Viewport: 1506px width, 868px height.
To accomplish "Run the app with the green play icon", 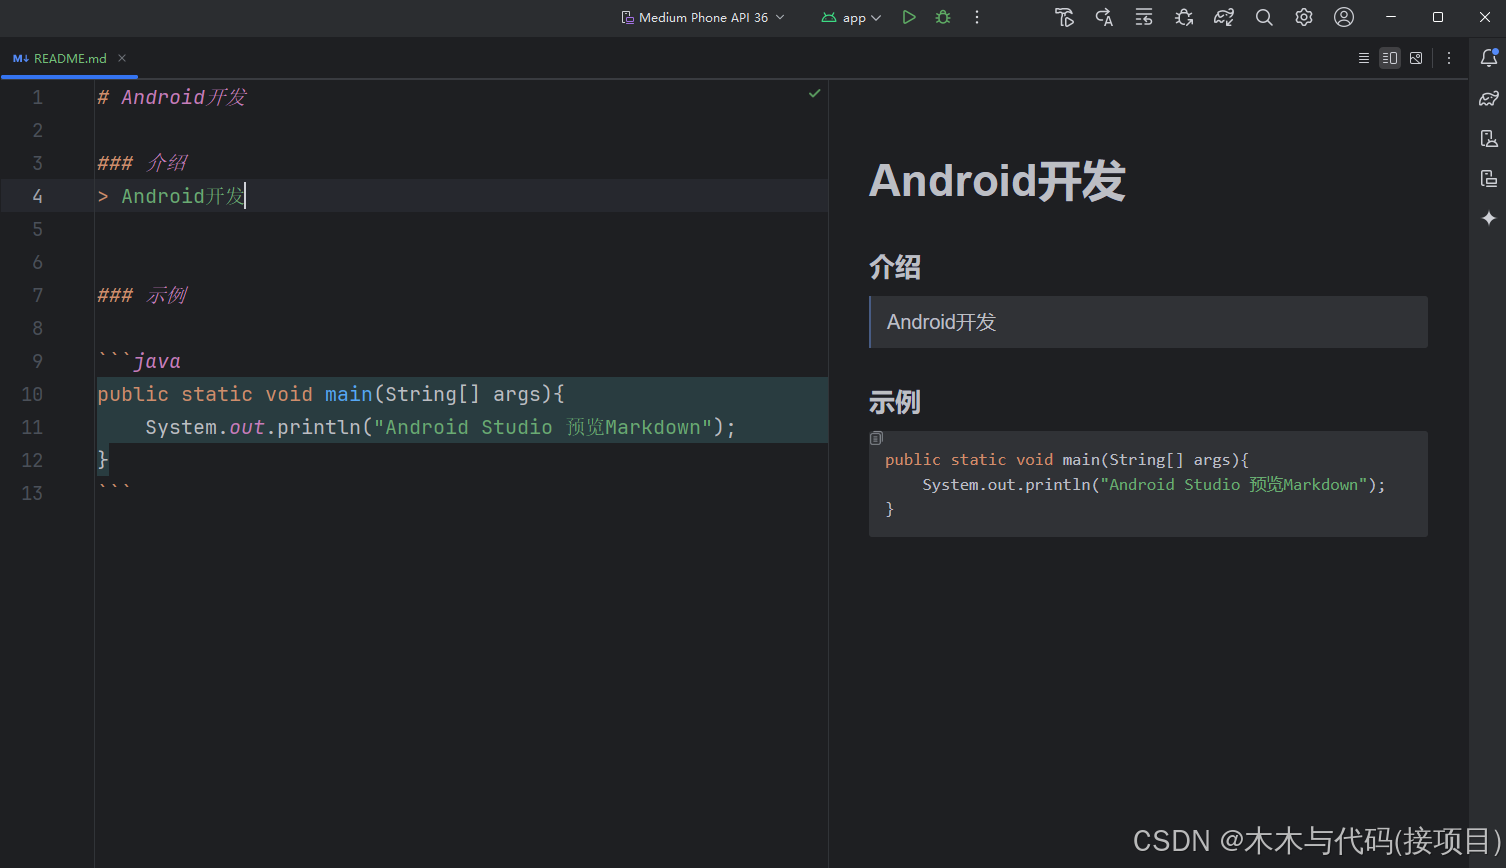I will [909, 17].
